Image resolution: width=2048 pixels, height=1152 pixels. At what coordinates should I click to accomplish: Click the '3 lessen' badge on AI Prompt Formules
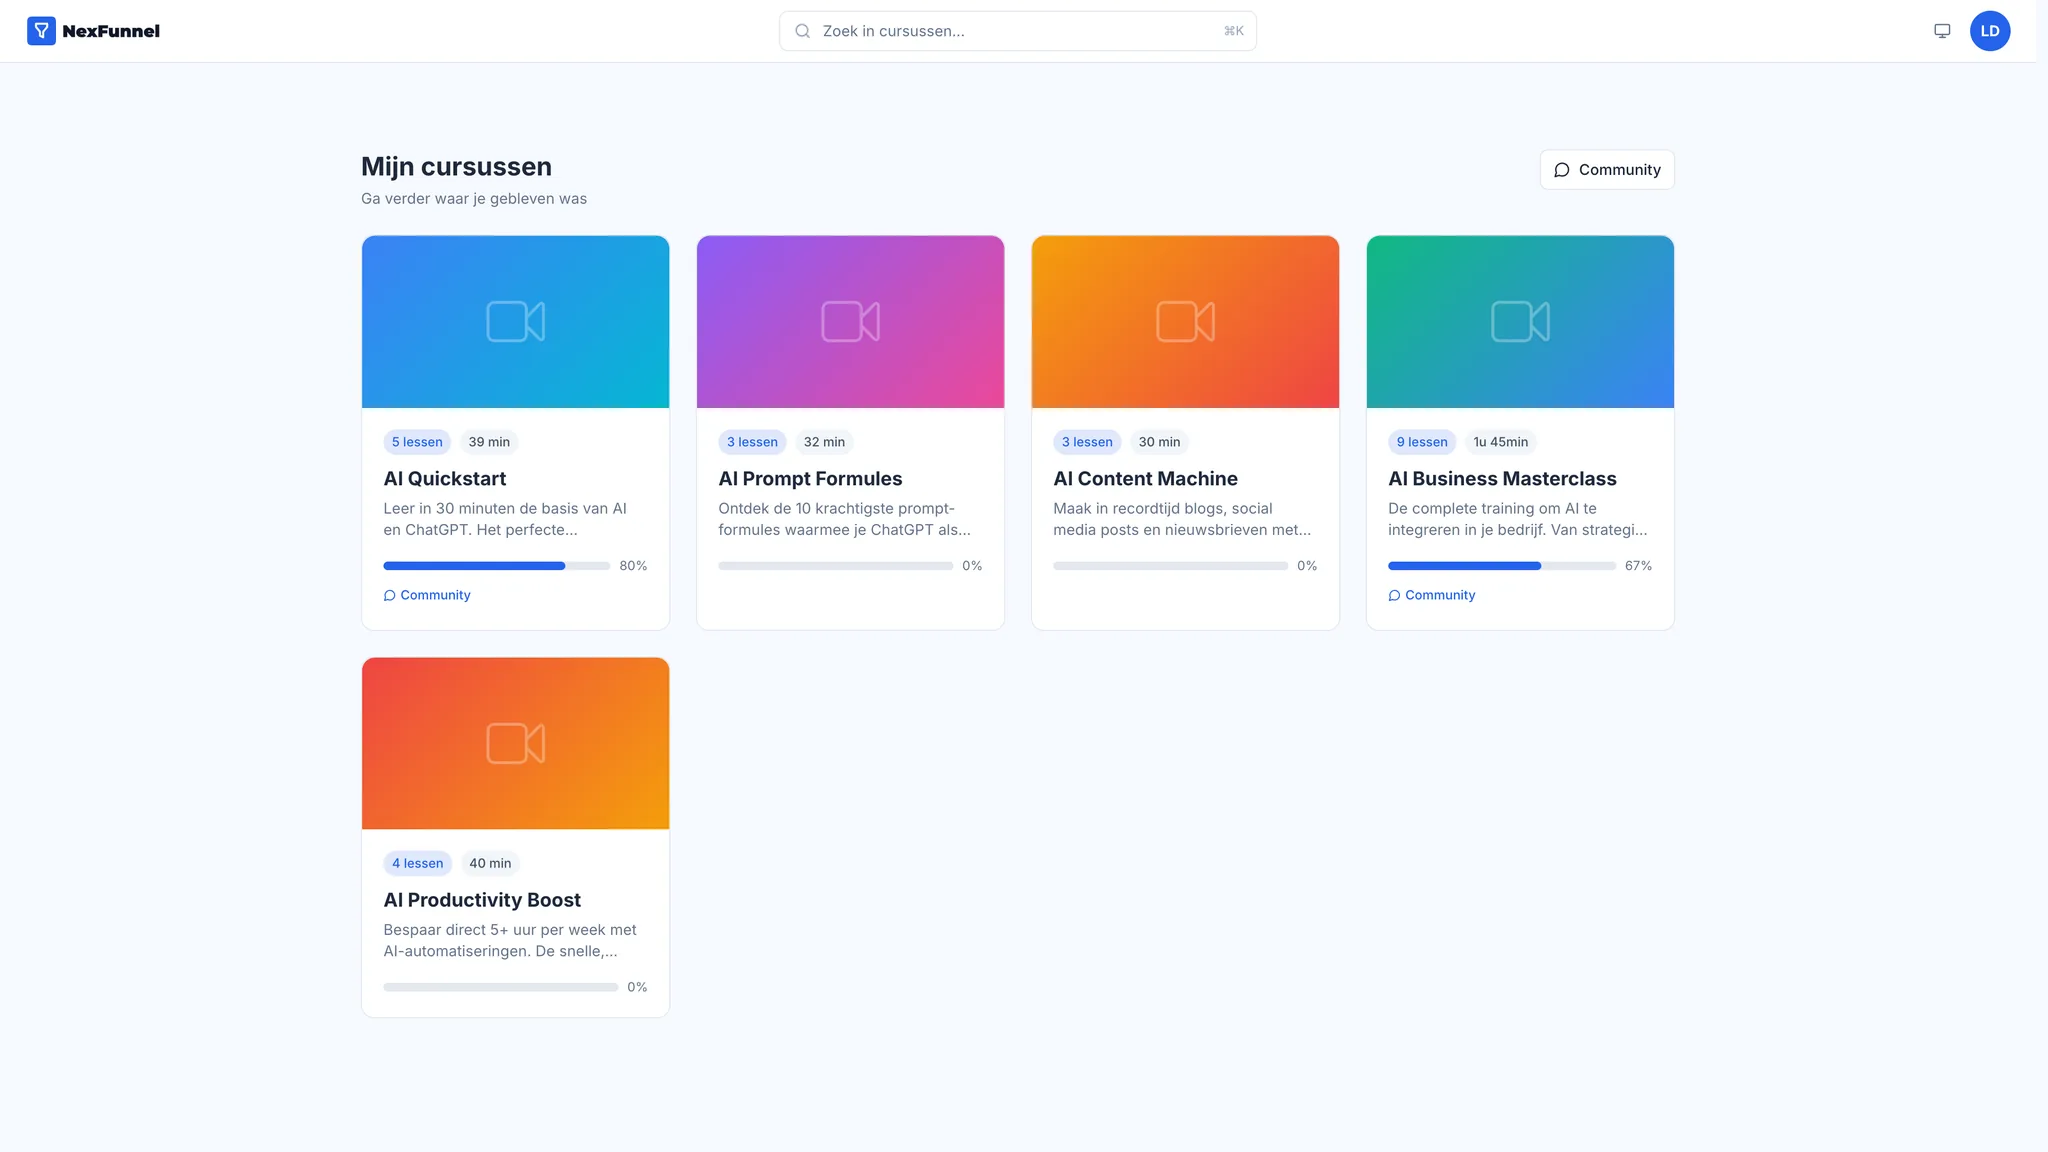752,442
